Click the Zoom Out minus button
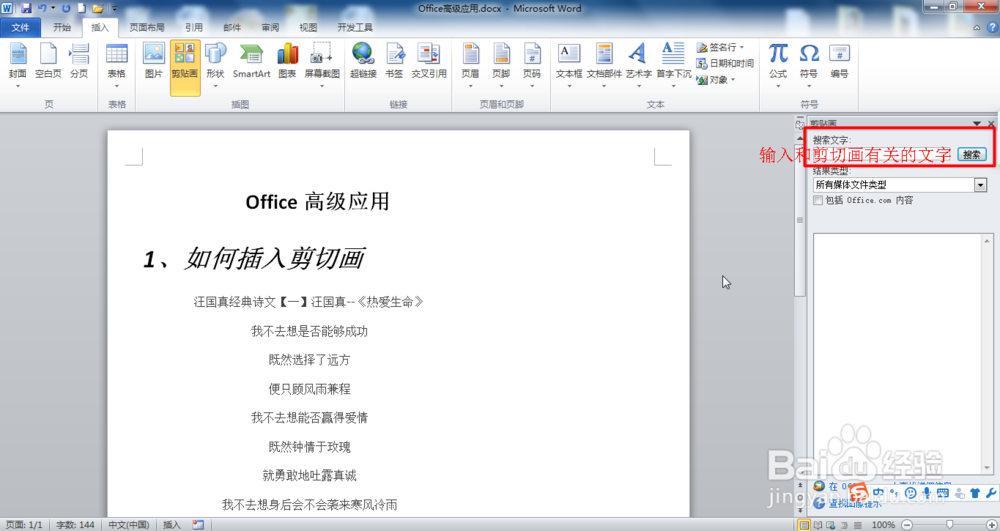 coord(907,525)
